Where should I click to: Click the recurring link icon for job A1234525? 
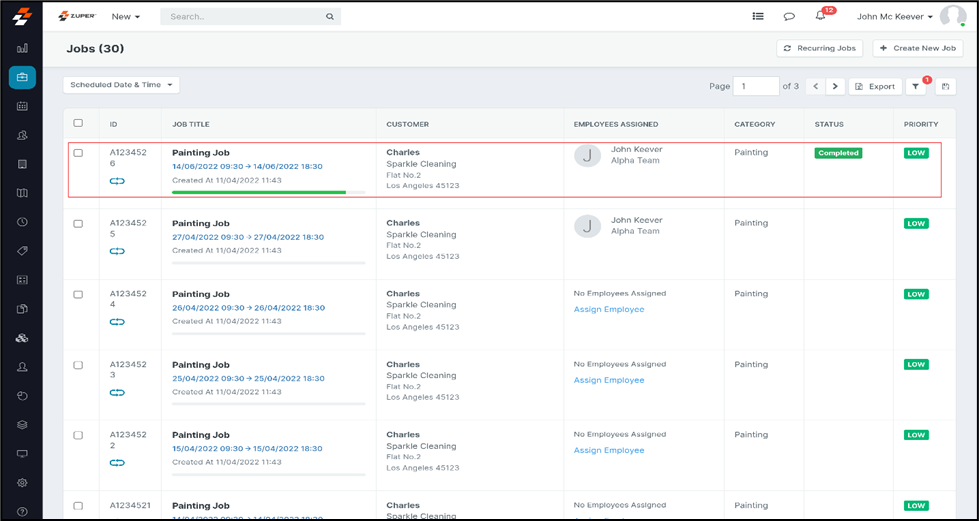tap(117, 251)
